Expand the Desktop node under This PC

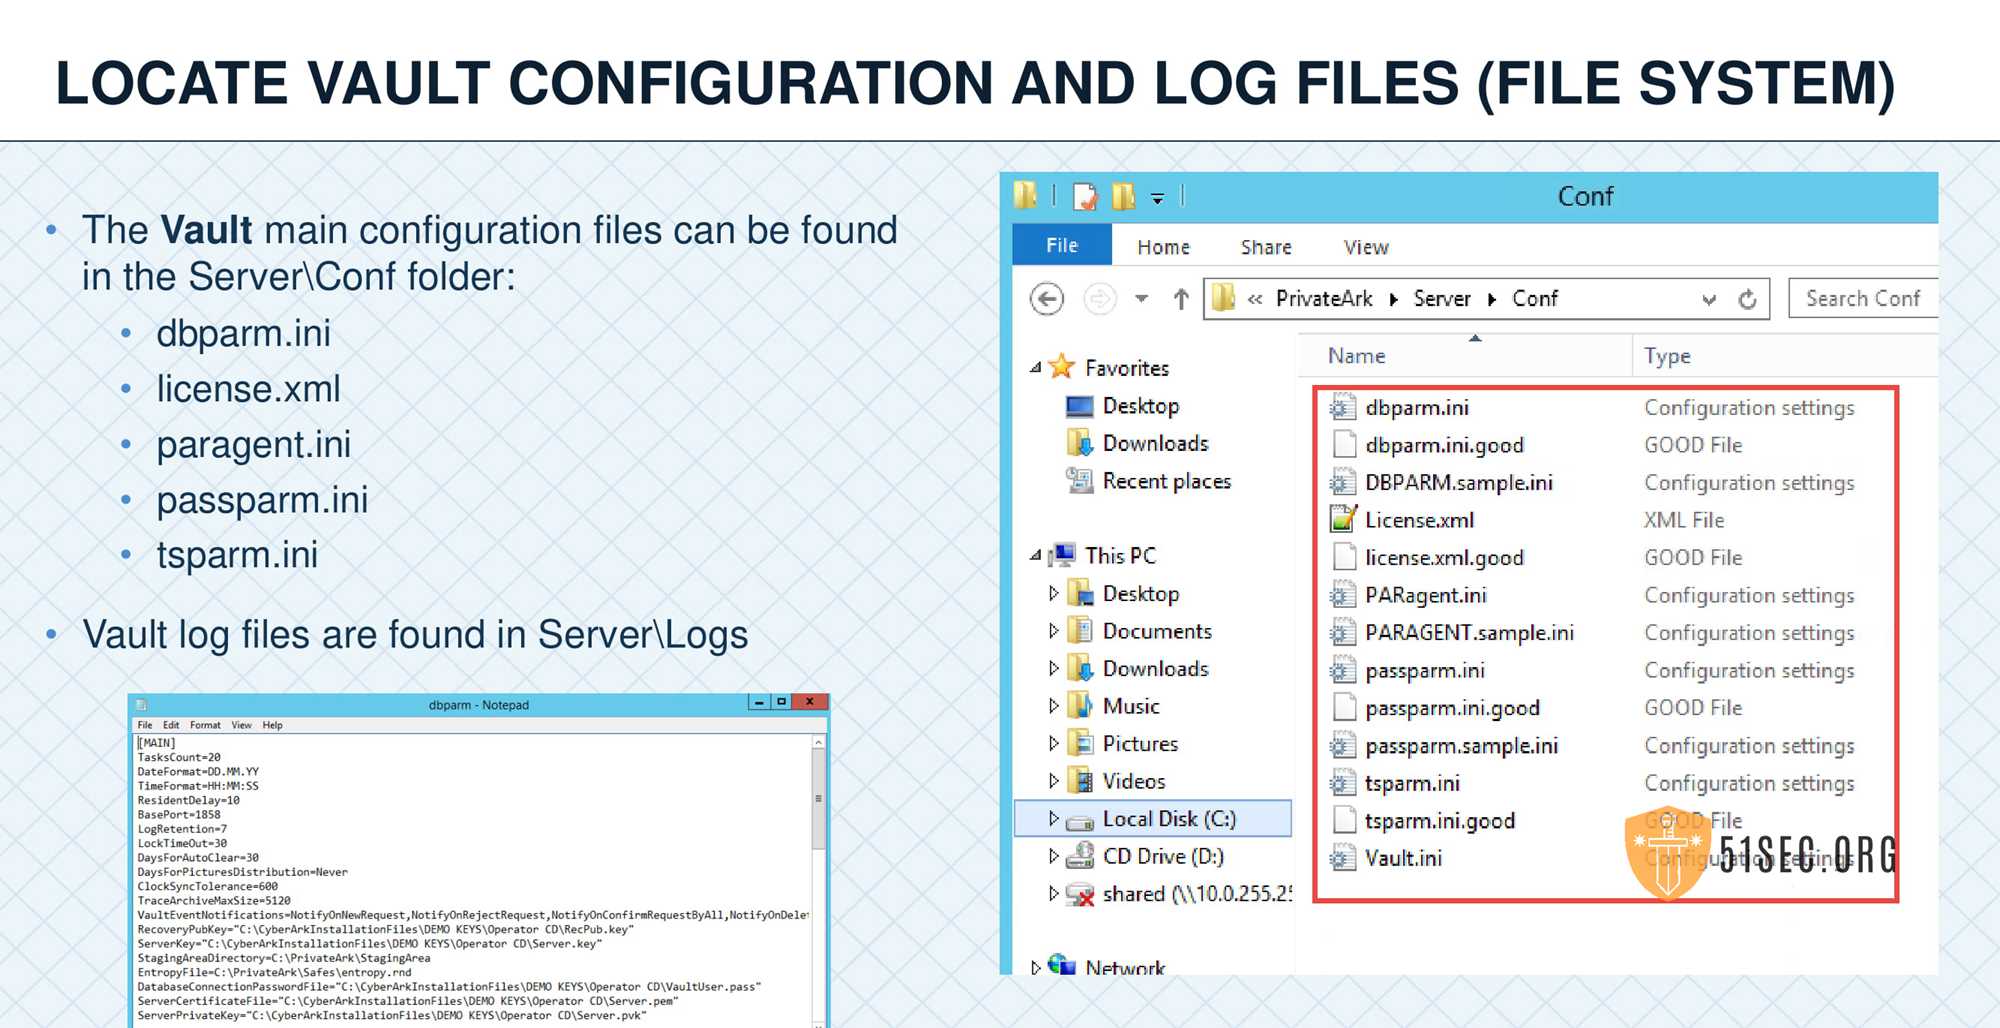[x=1053, y=593]
